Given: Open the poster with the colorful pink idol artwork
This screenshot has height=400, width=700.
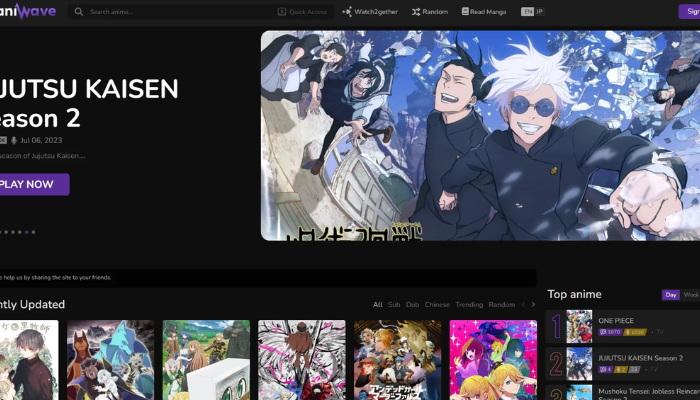Looking at the screenshot, I should 493,360.
